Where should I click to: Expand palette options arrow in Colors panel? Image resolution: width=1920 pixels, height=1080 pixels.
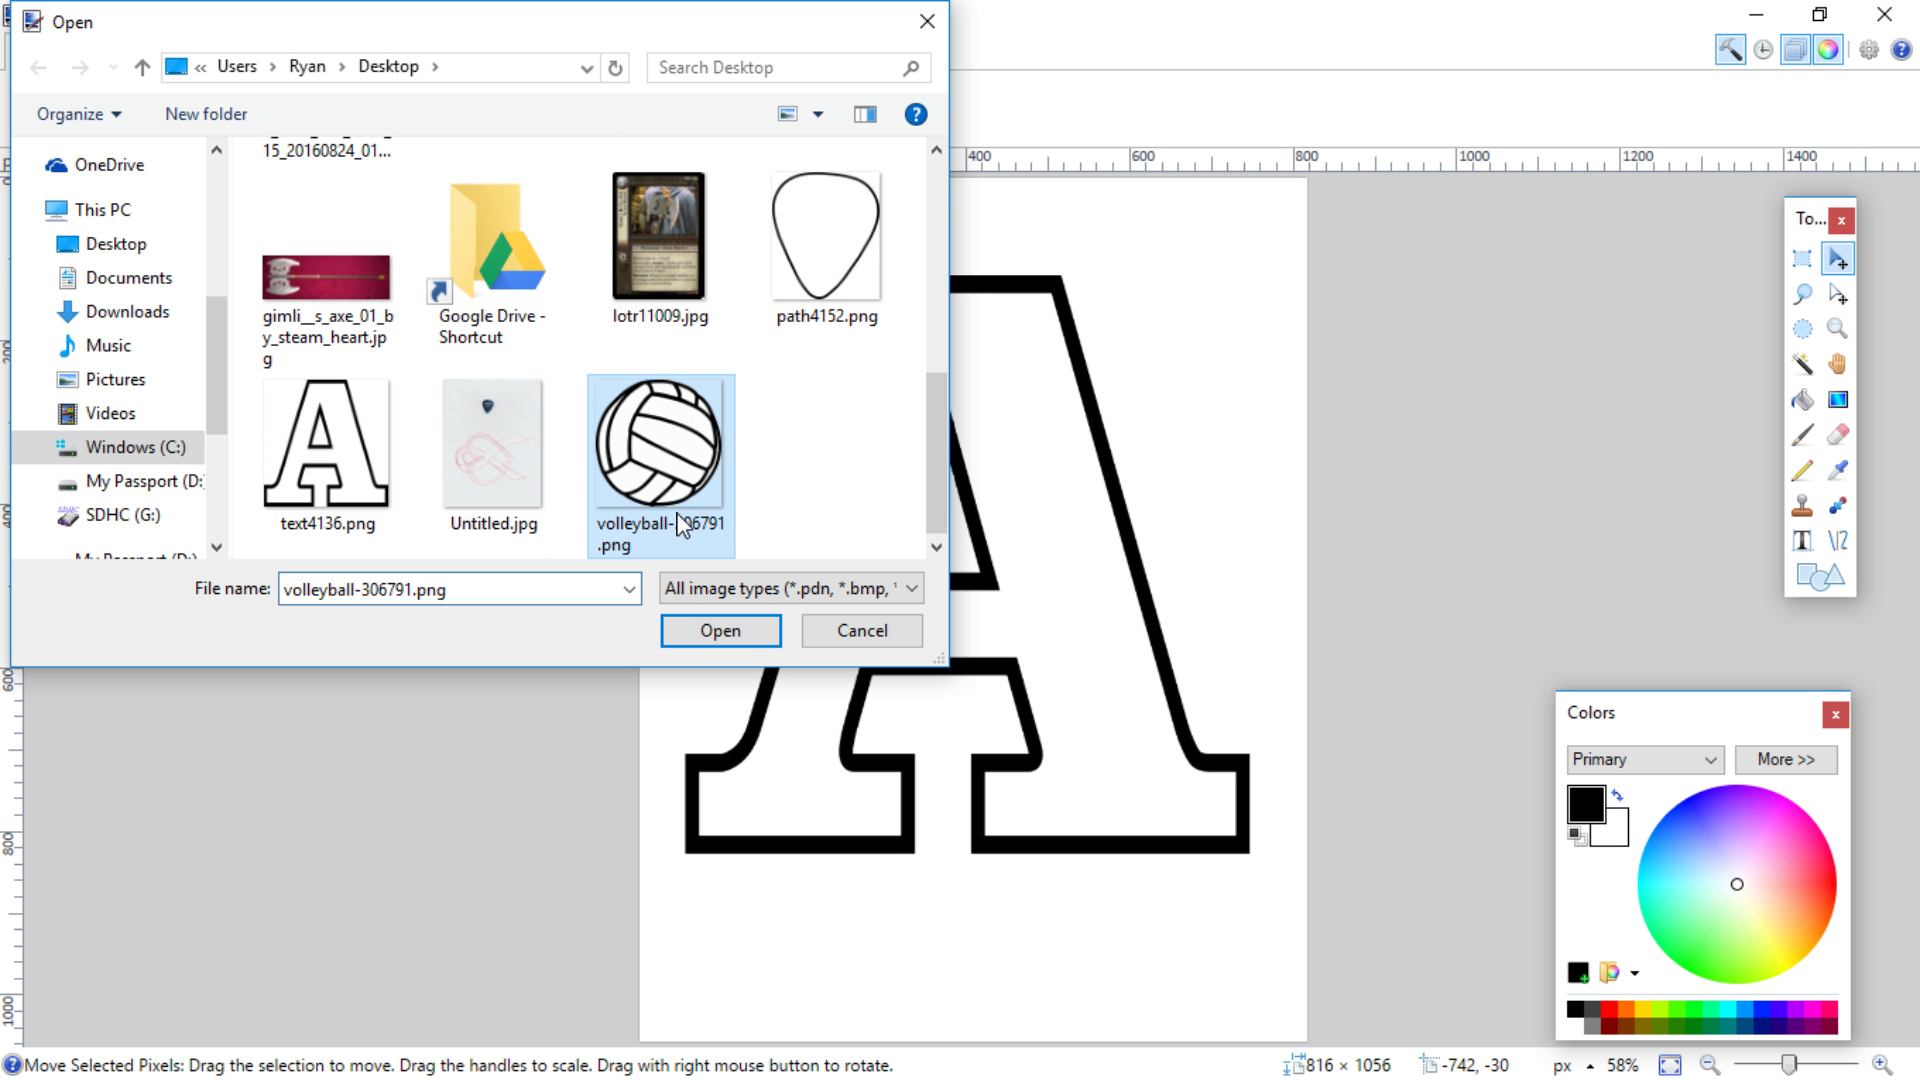click(1635, 973)
